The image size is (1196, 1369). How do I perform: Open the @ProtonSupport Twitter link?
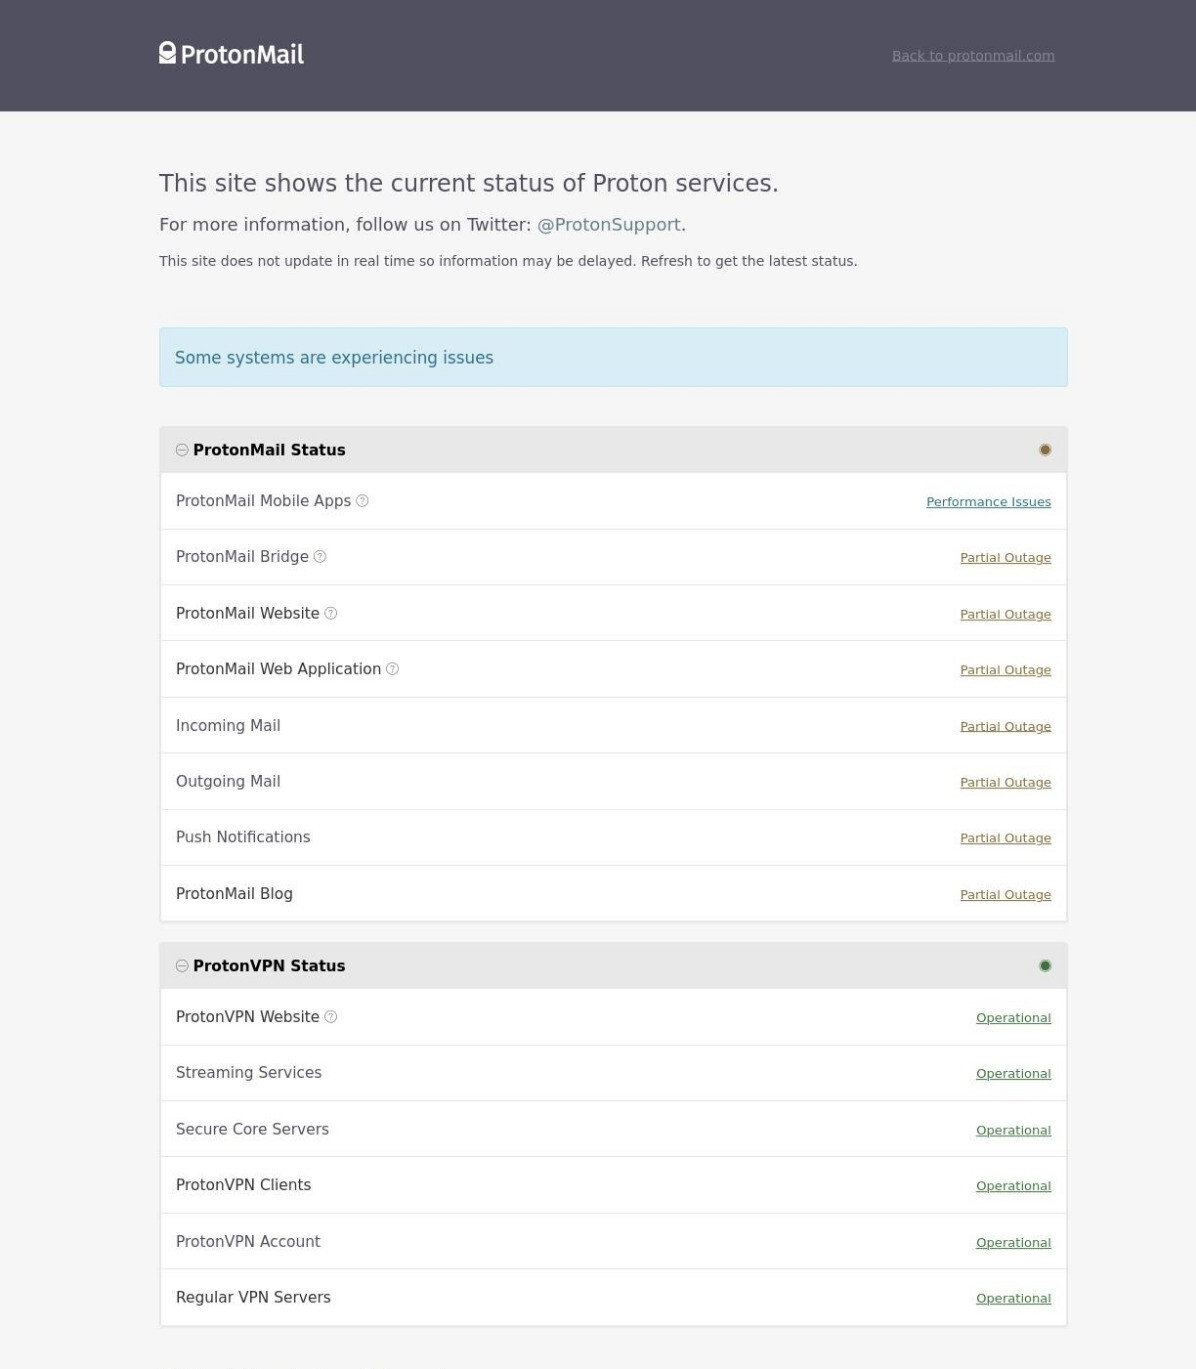click(x=609, y=225)
